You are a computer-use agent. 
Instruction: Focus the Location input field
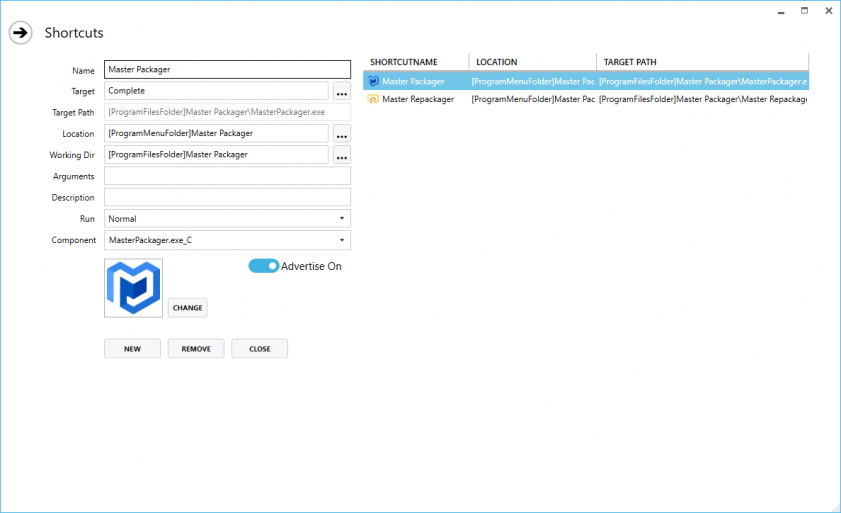216,134
